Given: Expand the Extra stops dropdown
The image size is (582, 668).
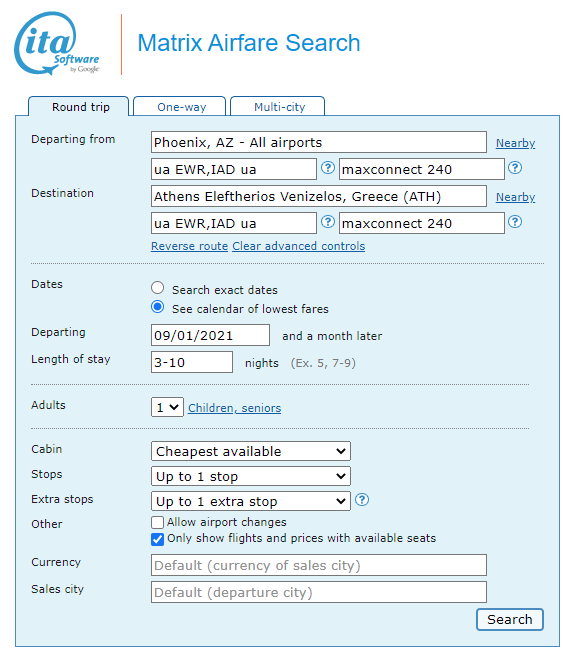Looking at the screenshot, I should (x=251, y=501).
